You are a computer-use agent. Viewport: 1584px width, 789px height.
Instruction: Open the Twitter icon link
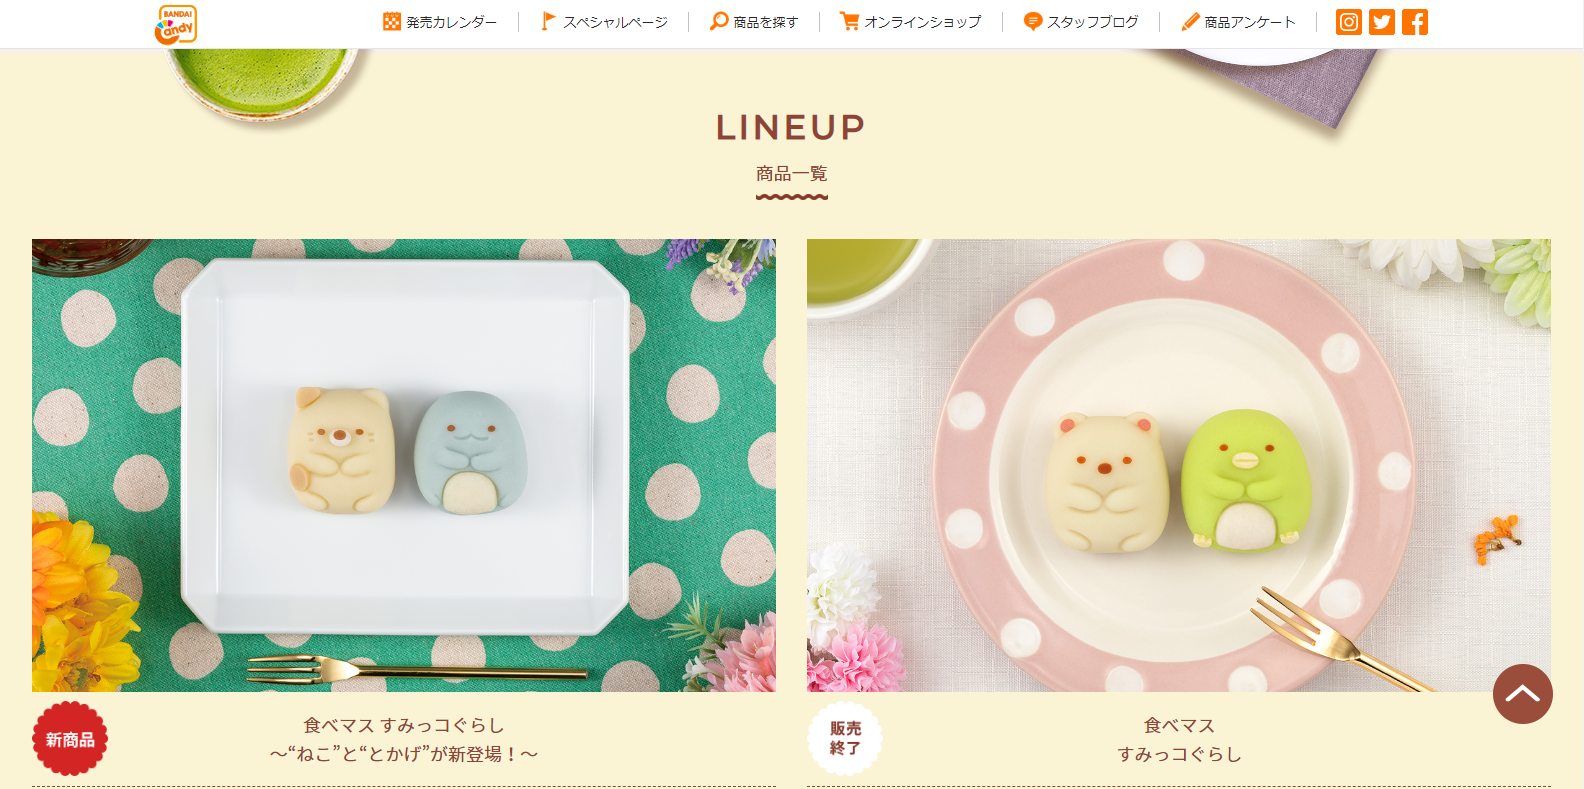click(1382, 22)
